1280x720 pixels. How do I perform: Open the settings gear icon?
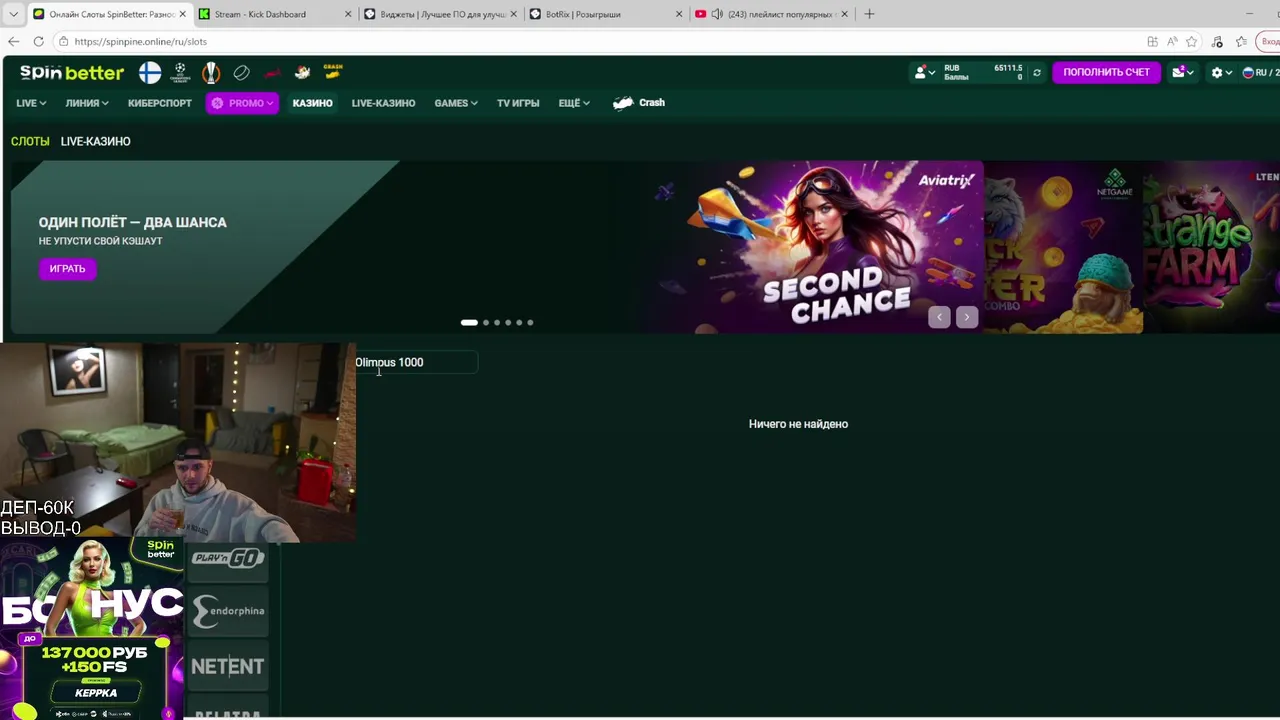[x=1217, y=72]
